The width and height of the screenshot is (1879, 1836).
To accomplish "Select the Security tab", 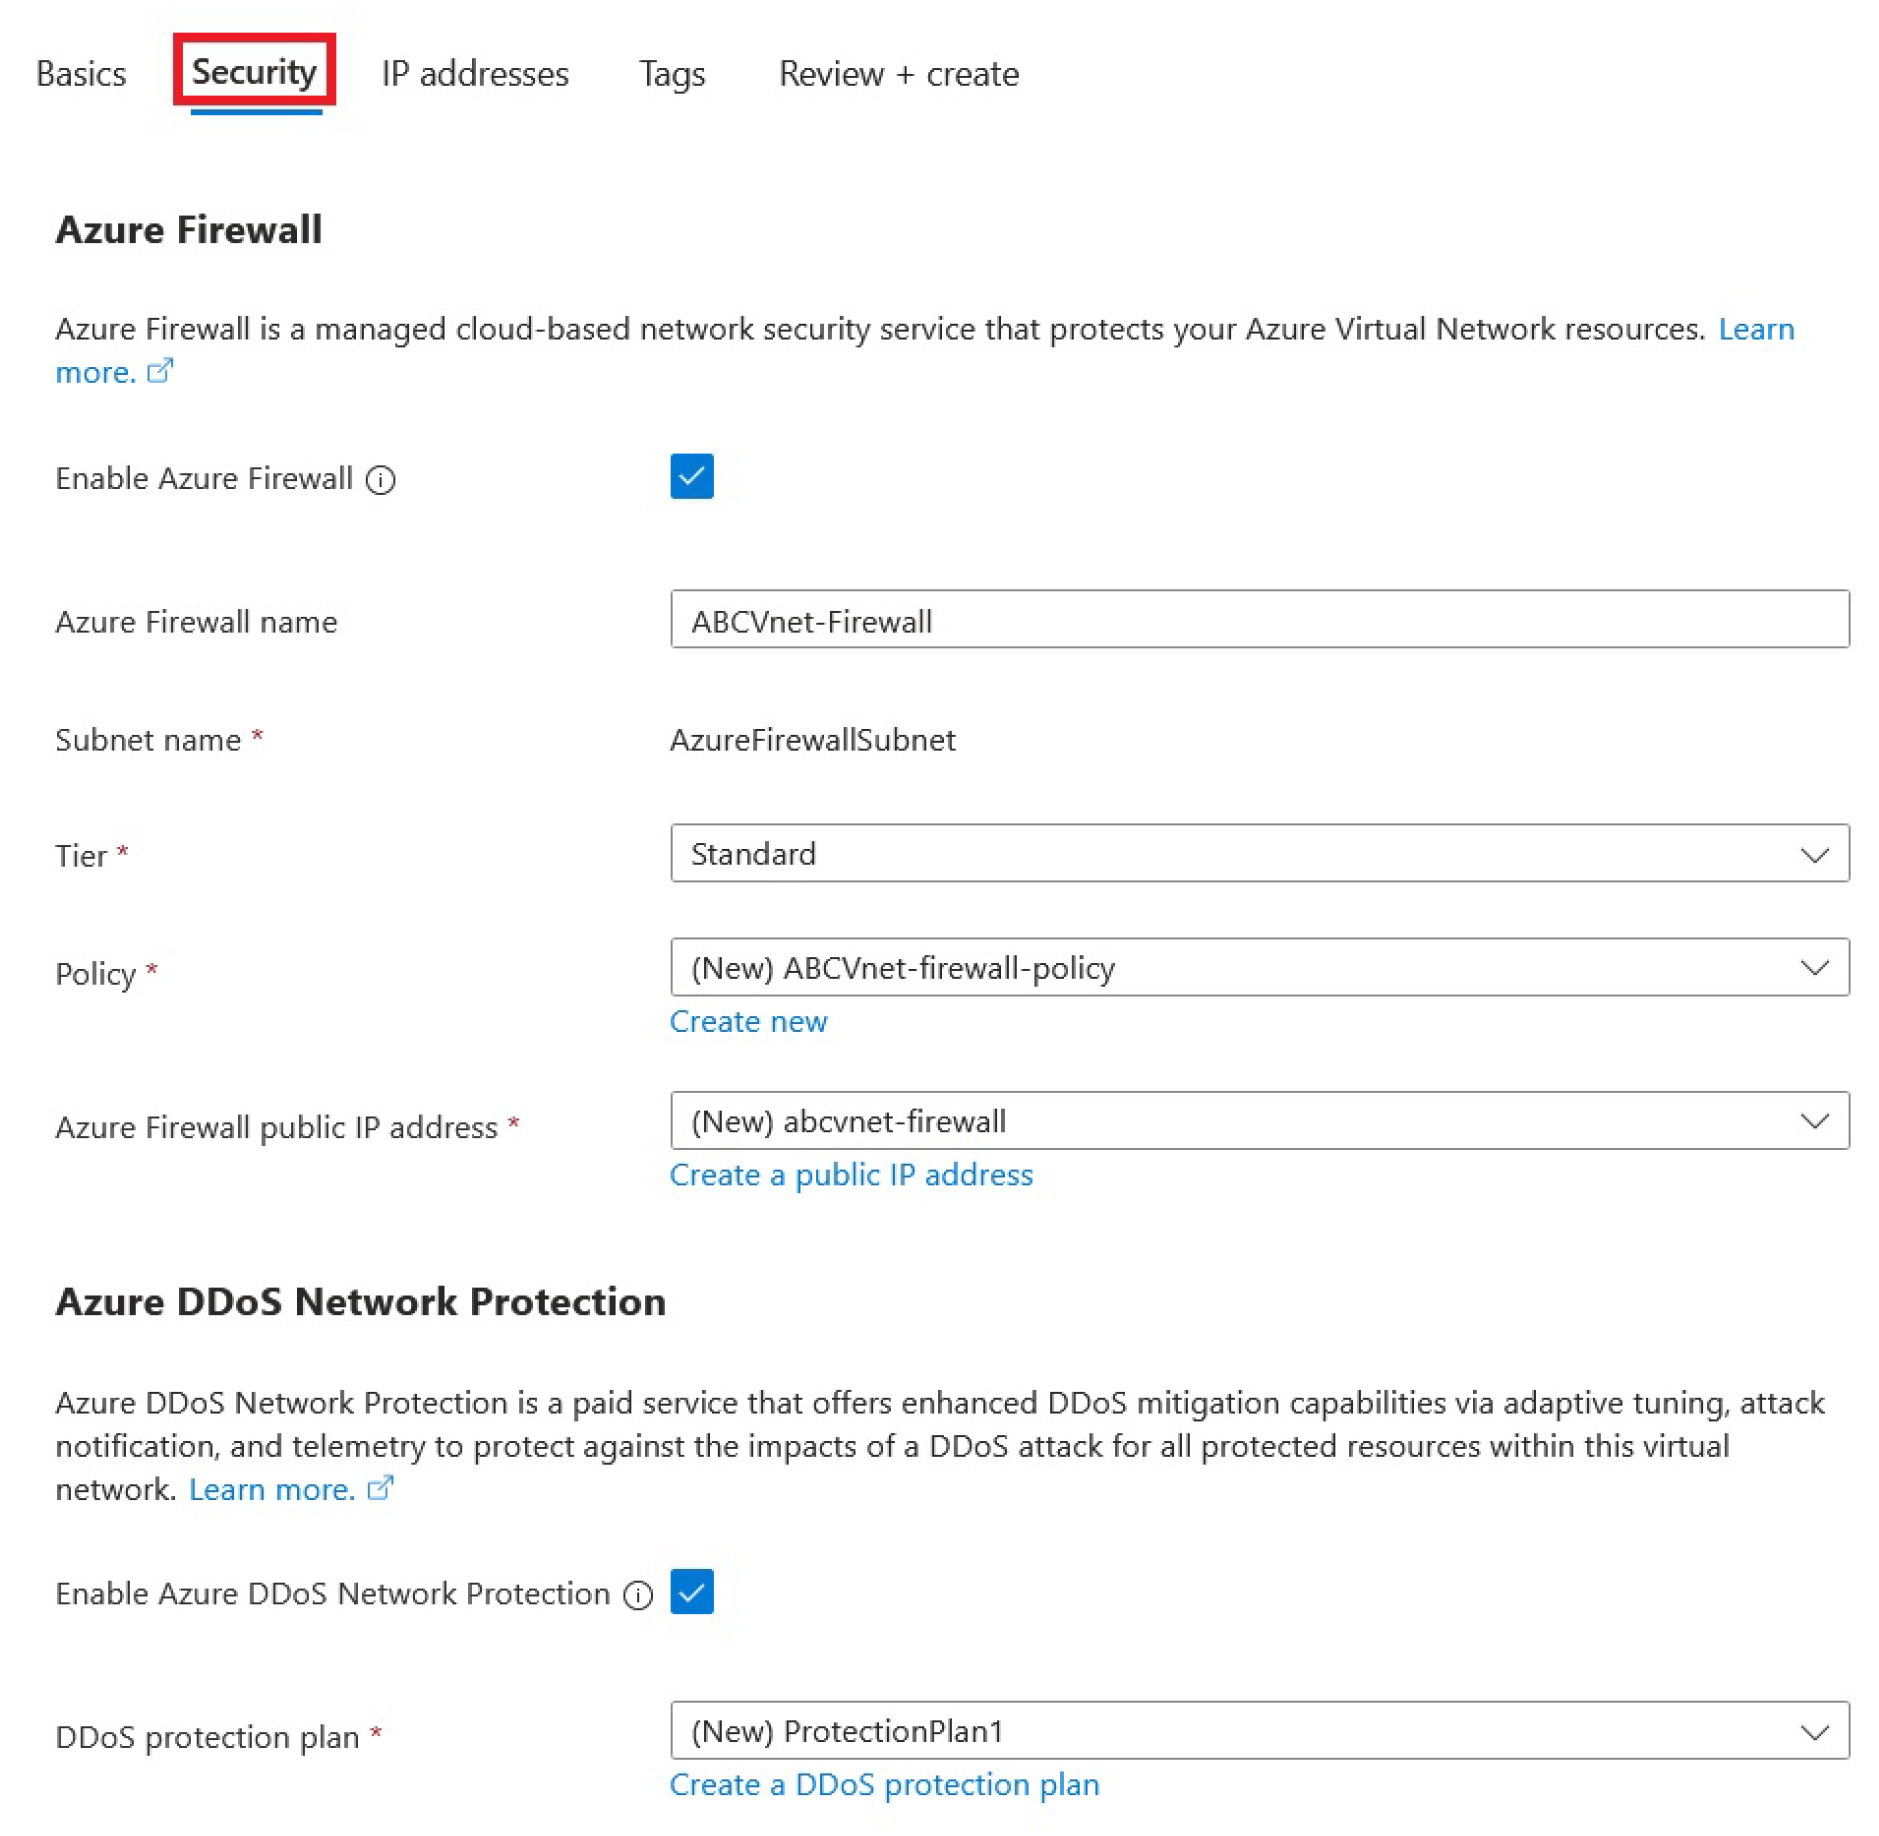I will pos(254,72).
